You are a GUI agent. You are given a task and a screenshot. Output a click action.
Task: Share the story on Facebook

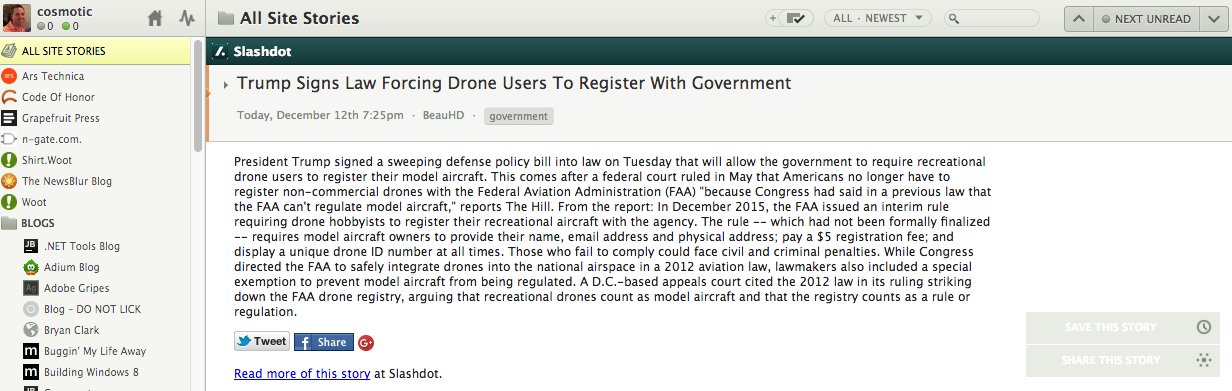click(x=324, y=342)
